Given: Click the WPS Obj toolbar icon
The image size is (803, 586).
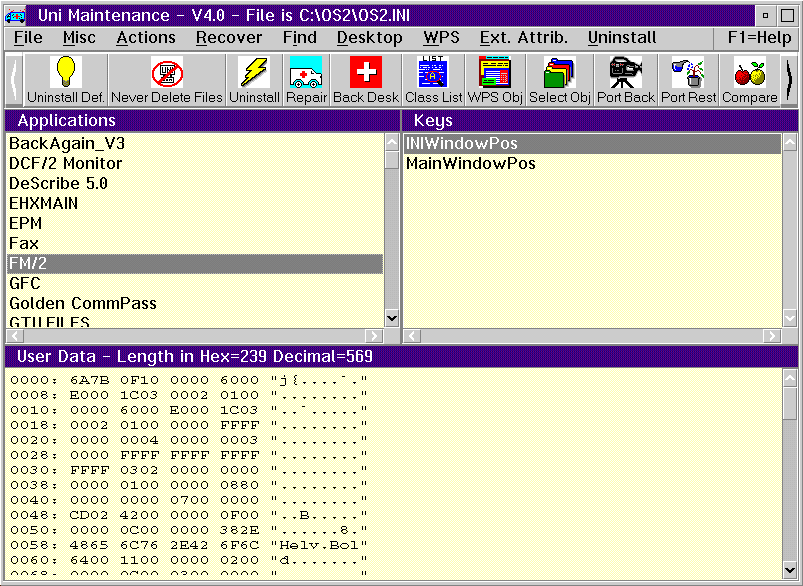Looking at the screenshot, I should (495, 79).
